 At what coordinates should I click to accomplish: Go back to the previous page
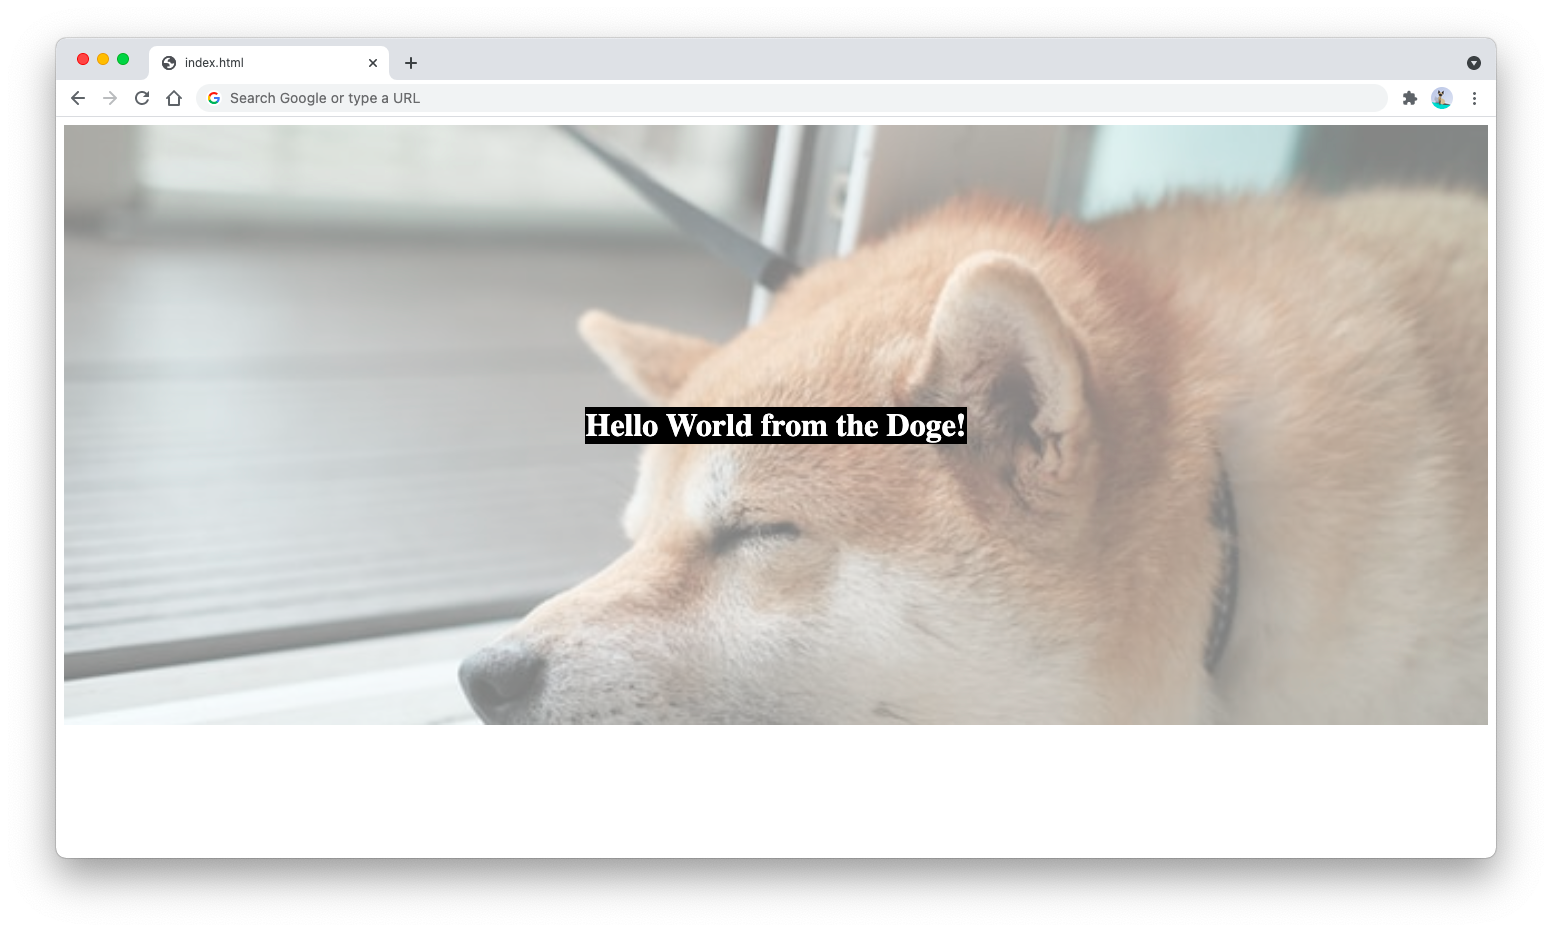(78, 98)
